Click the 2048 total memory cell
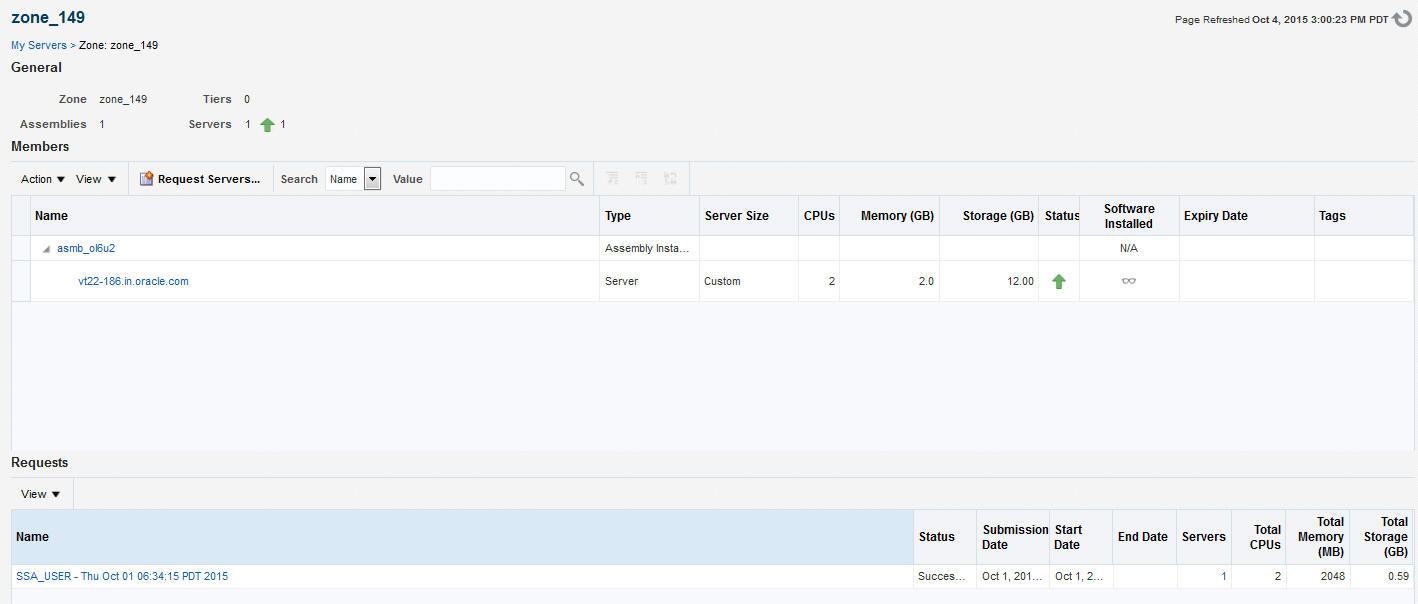 point(1318,576)
